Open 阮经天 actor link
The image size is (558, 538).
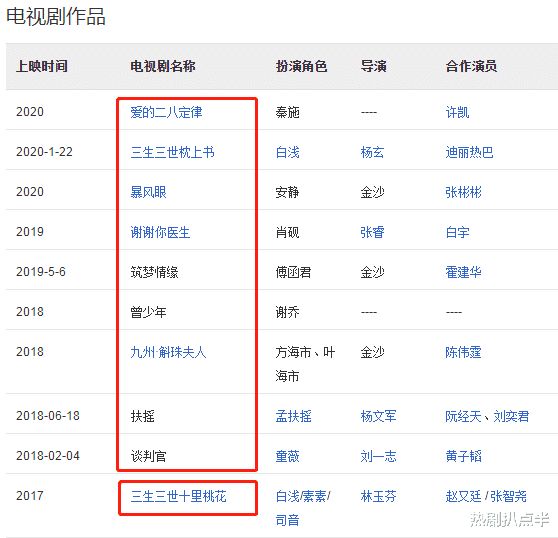click(463, 416)
